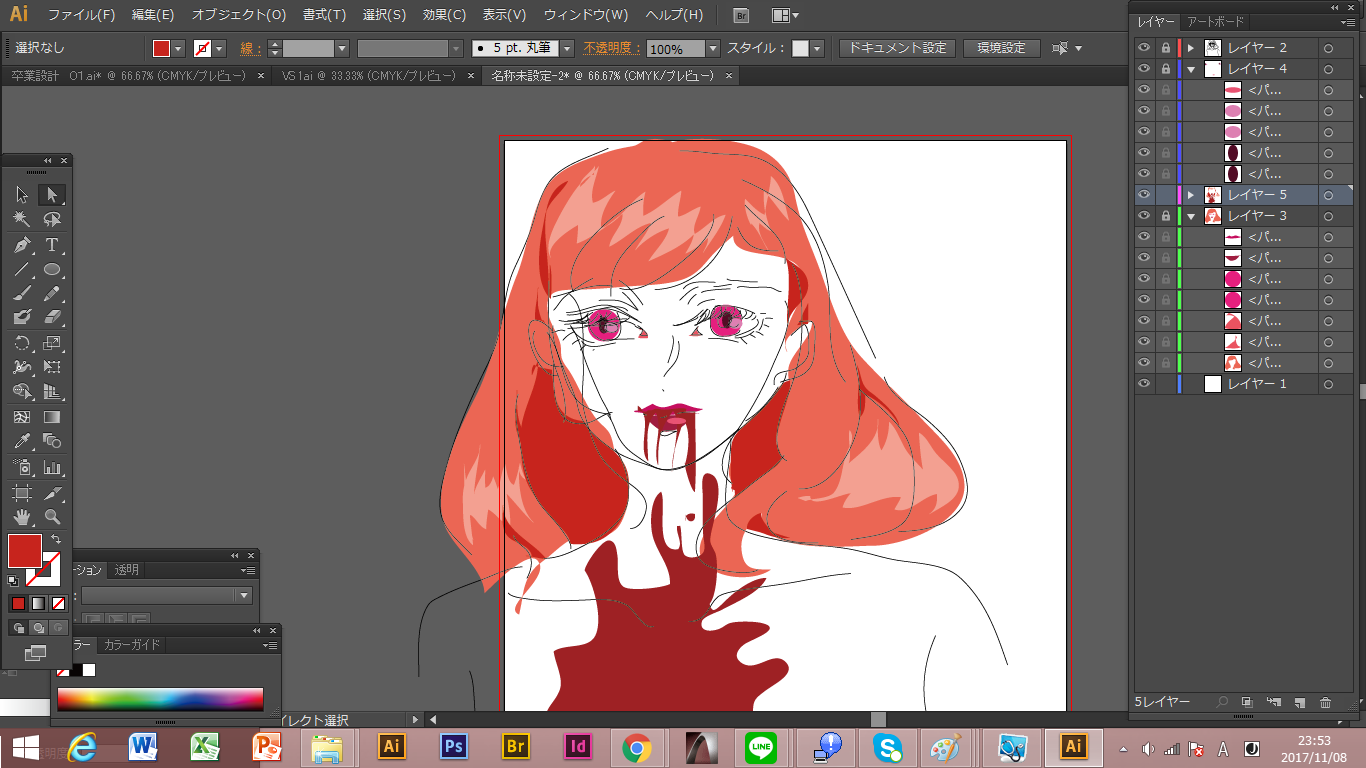Delete selection with Layers panel trash icon
Screen dimensions: 1366x768
[x=1325, y=703]
